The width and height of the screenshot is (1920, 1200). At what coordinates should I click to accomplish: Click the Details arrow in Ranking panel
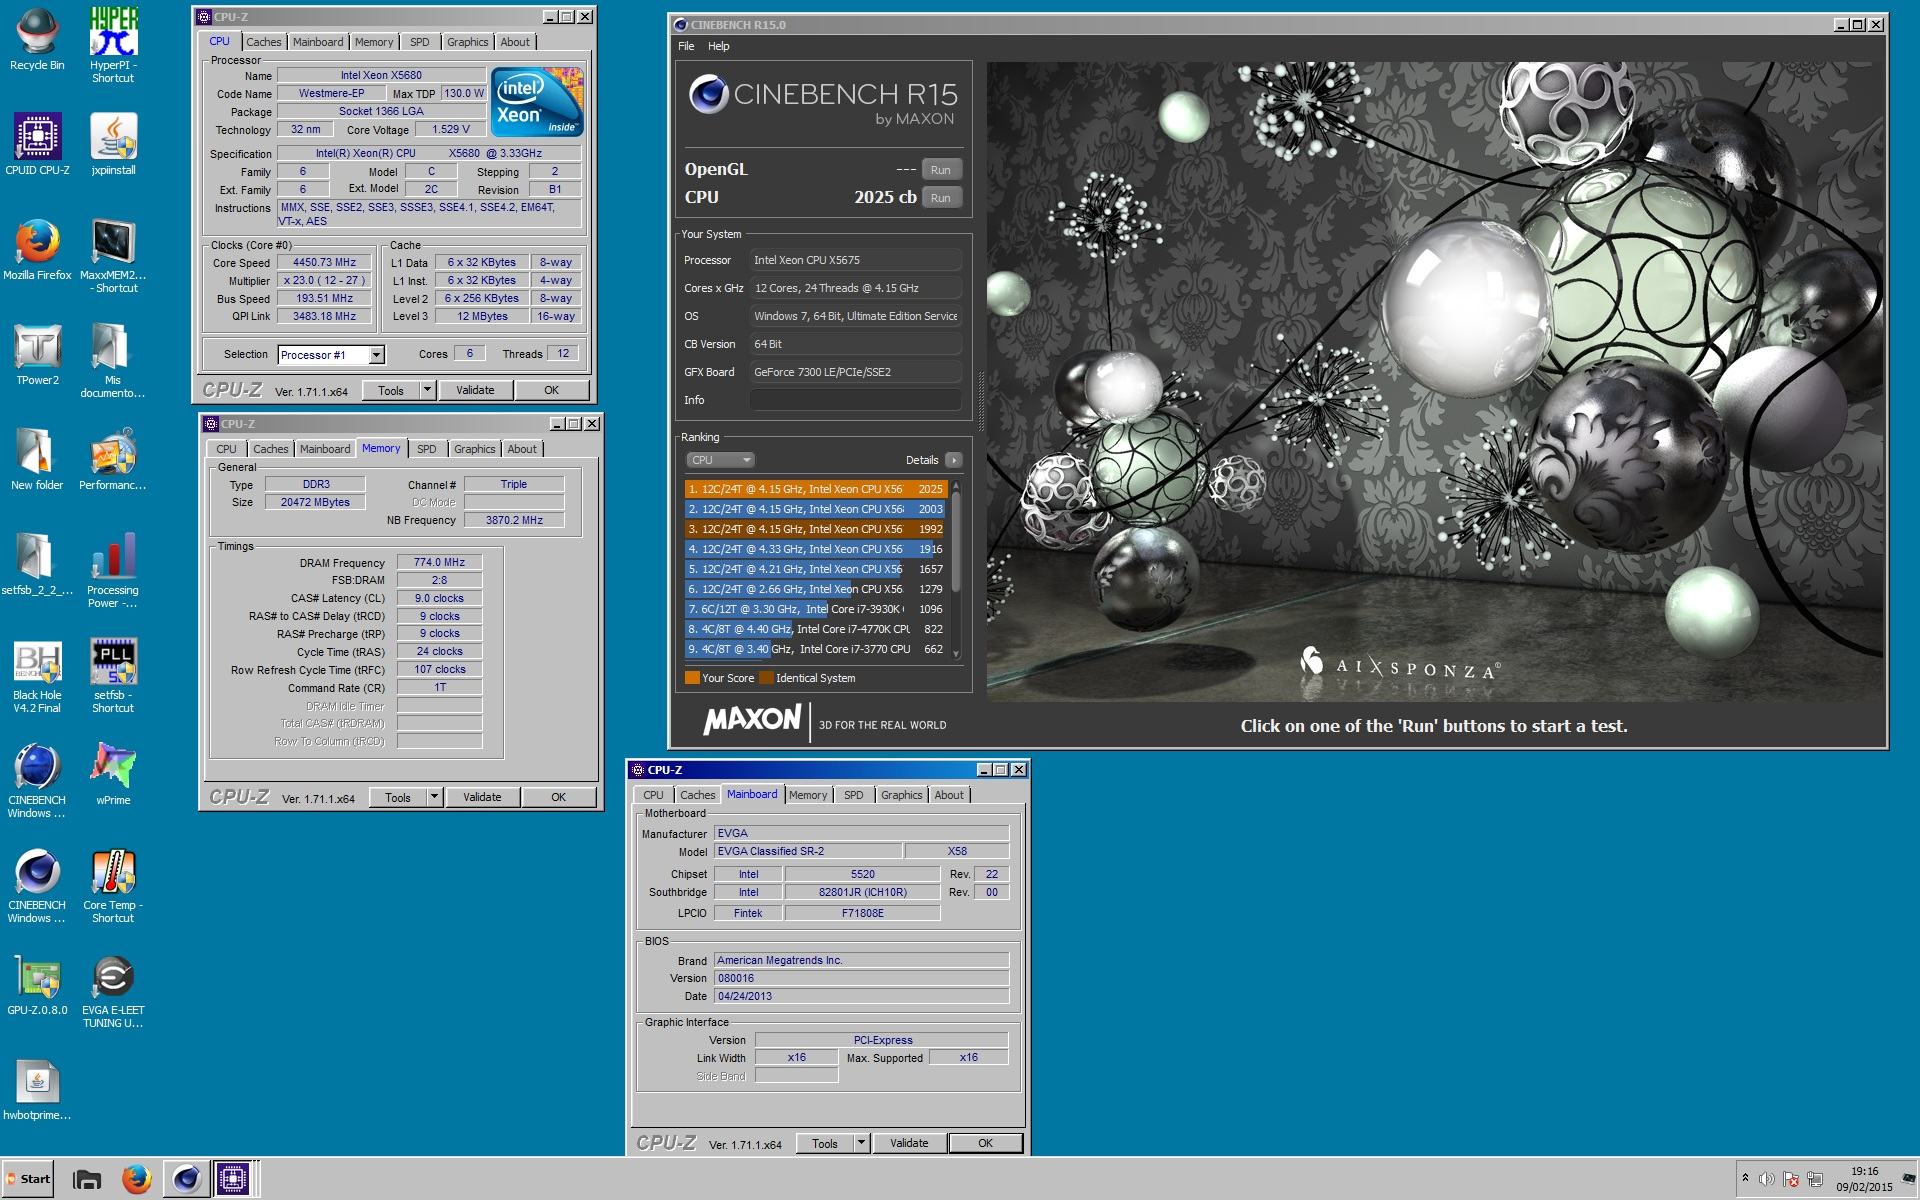(x=953, y=460)
